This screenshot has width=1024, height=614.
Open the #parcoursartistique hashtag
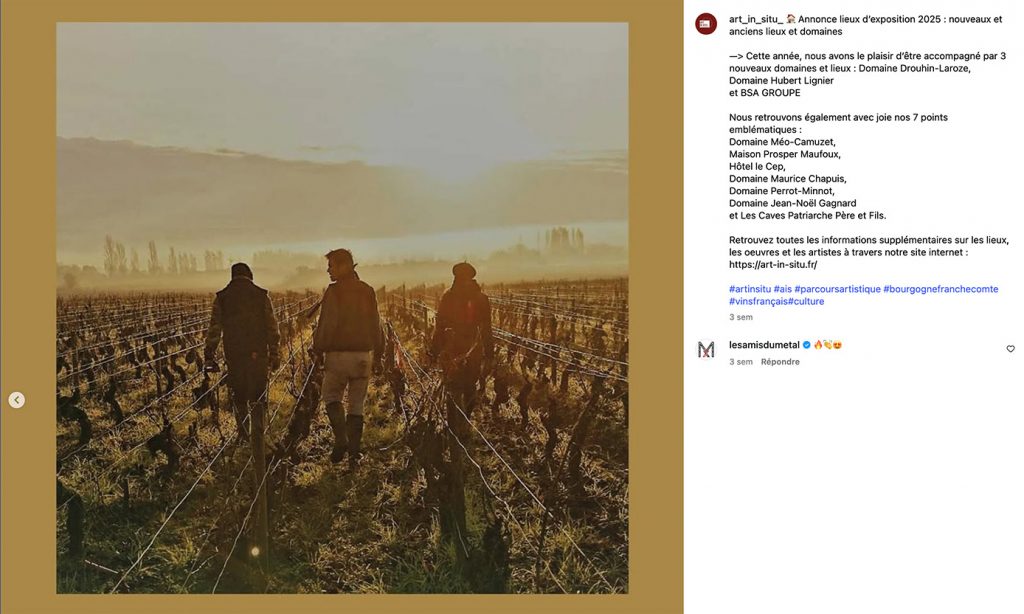(x=837, y=289)
